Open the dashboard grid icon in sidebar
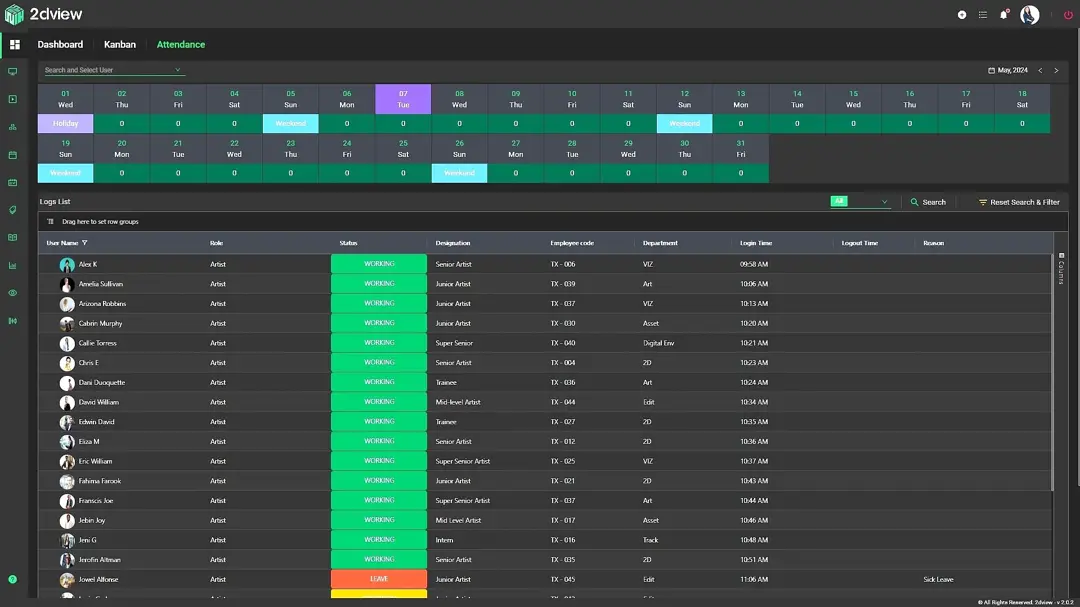 pyautogui.click(x=14, y=45)
